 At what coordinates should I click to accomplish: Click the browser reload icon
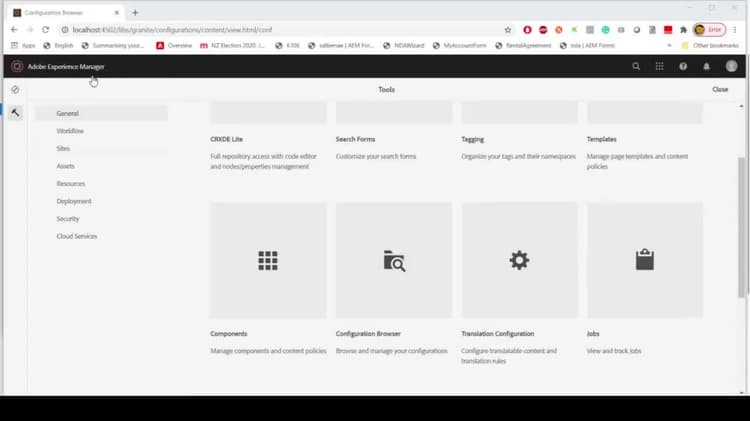click(x=45, y=30)
